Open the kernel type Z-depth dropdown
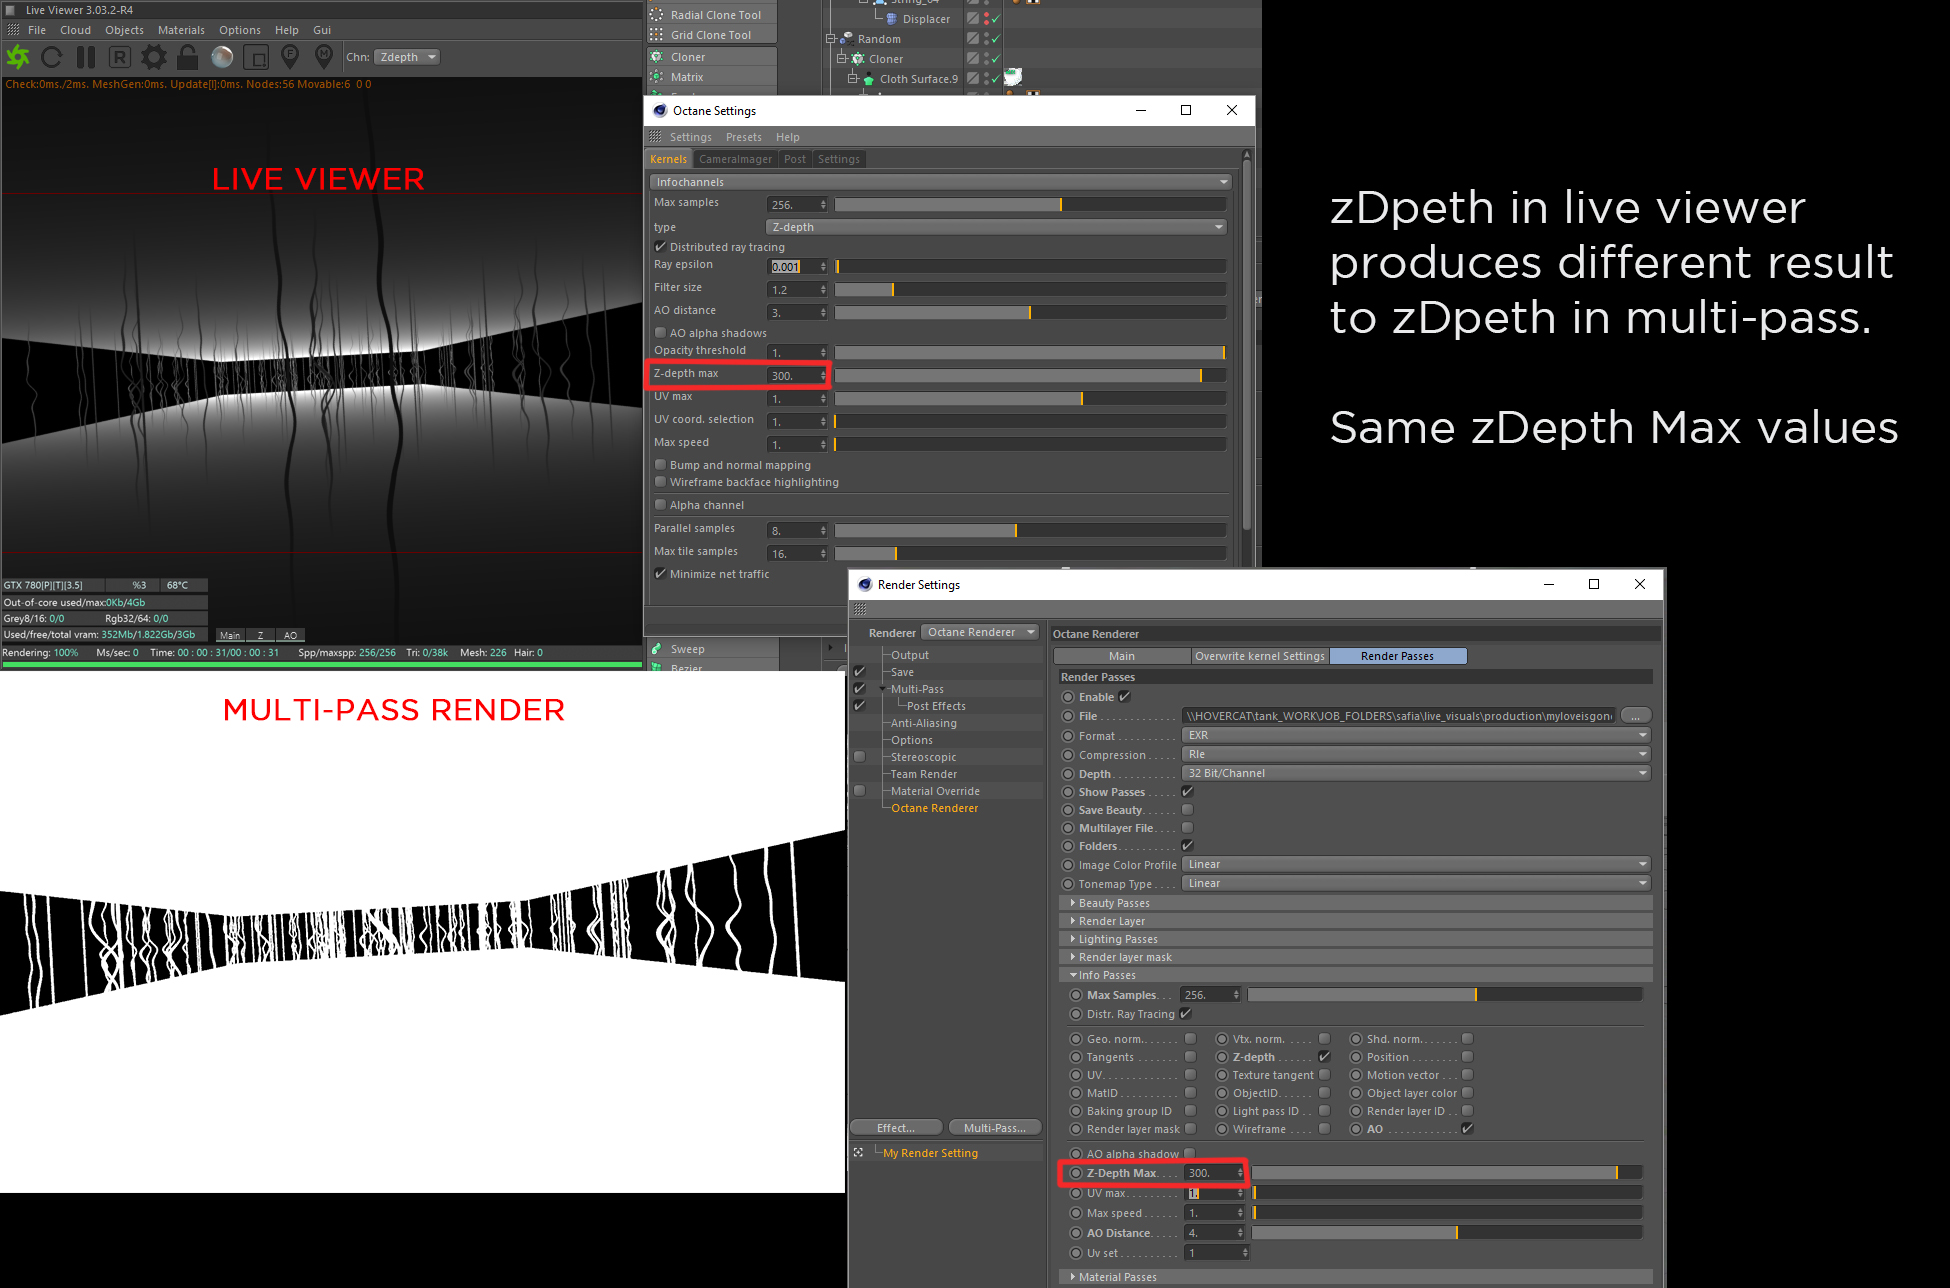 pyautogui.click(x=996, y=227)
